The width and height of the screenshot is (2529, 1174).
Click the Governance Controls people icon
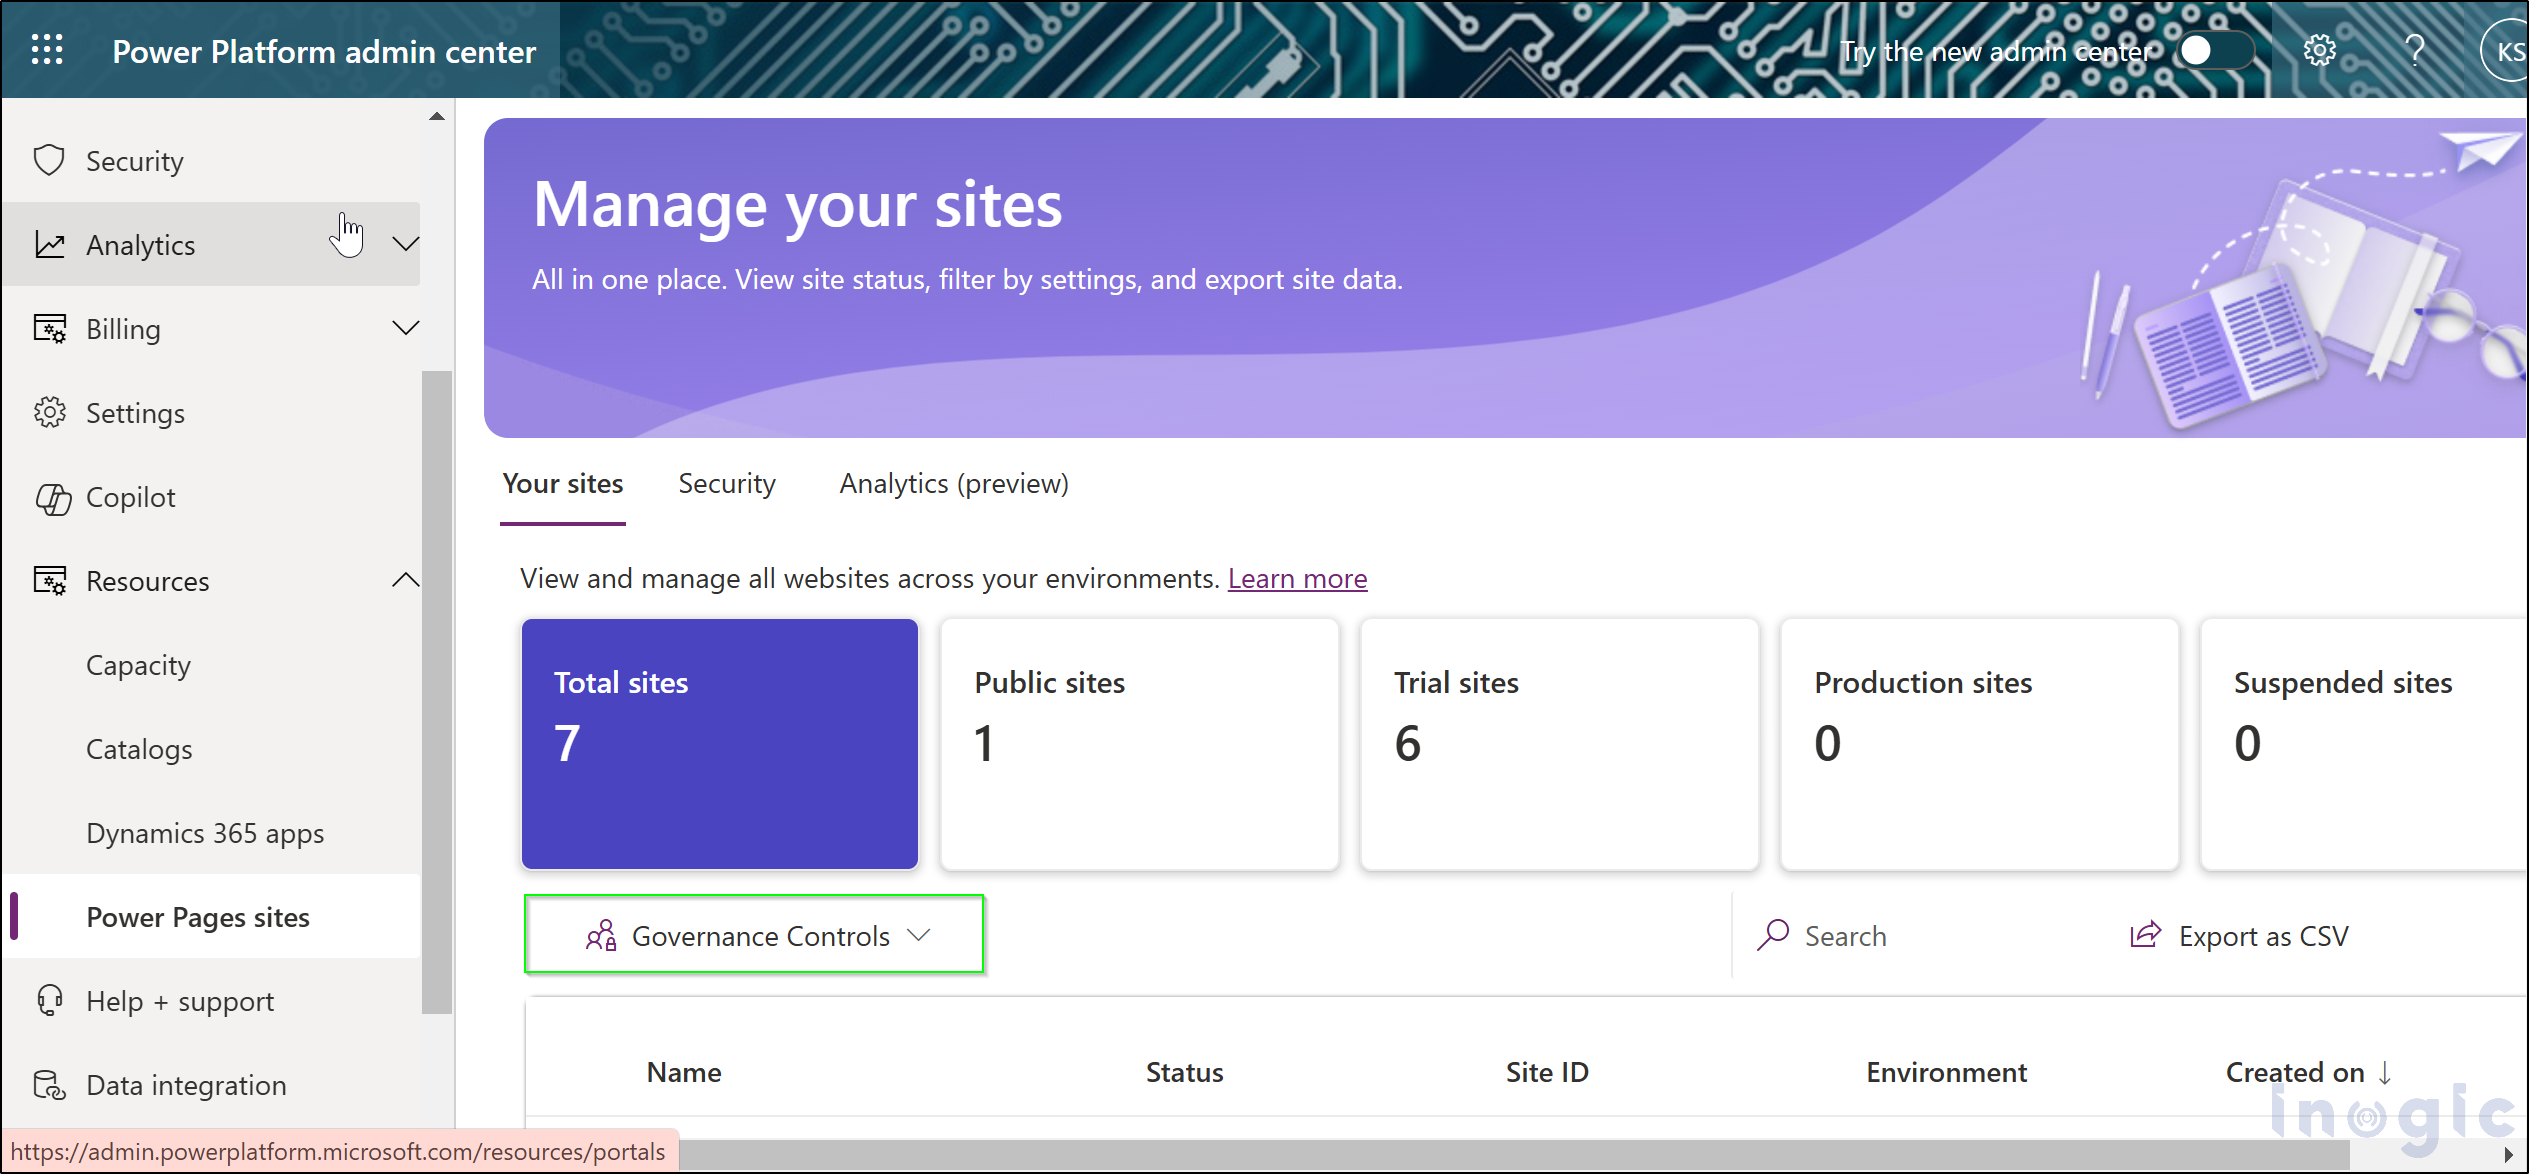(601, 936)
